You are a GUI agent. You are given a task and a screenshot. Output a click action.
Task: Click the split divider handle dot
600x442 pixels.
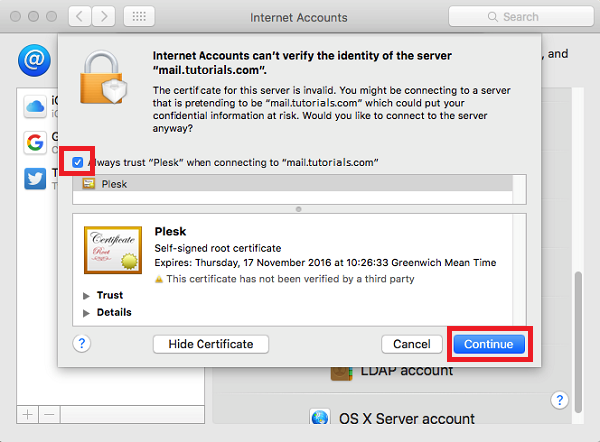[298, 209]
